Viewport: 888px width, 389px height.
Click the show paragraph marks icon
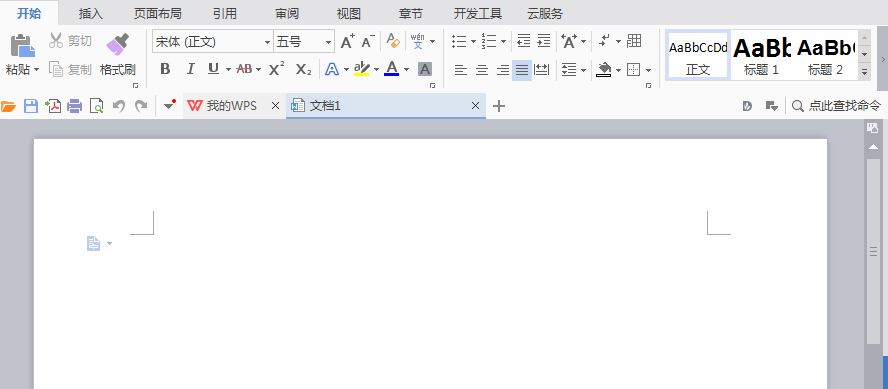[605, 41]
